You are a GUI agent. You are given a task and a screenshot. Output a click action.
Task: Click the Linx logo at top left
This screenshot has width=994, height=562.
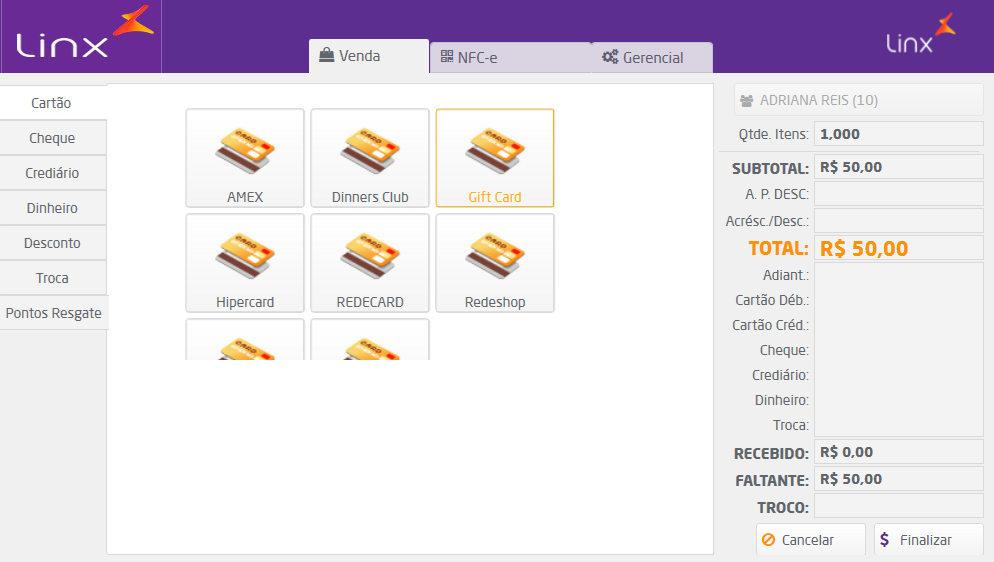pyautogui.click(x=84, y=33)
